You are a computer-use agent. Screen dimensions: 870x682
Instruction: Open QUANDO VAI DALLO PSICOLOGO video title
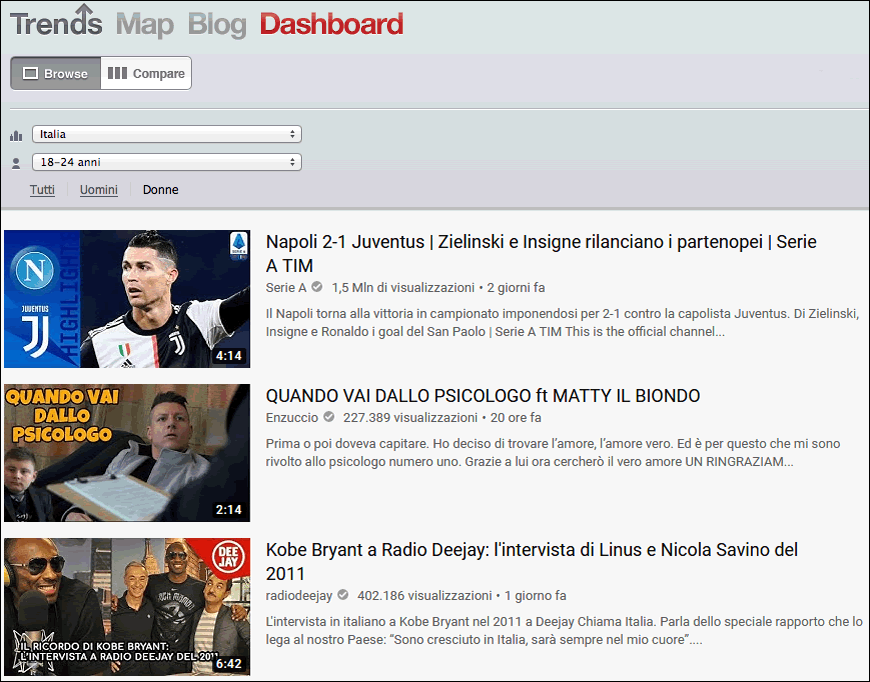click(x=483, y=396)
